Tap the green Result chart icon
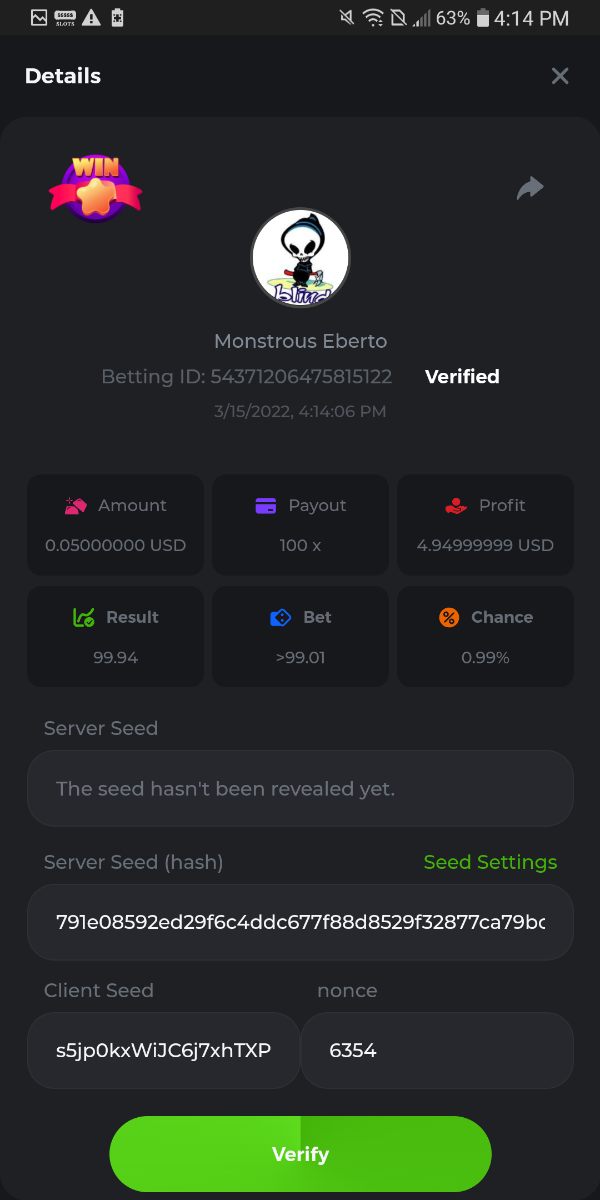Viewport: 600px width, 1200px height. tap(84, 618)
